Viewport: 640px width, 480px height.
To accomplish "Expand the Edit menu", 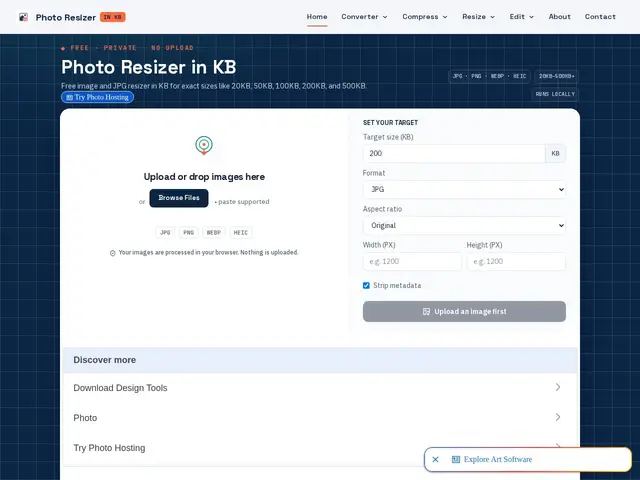I will pos(521,17).
